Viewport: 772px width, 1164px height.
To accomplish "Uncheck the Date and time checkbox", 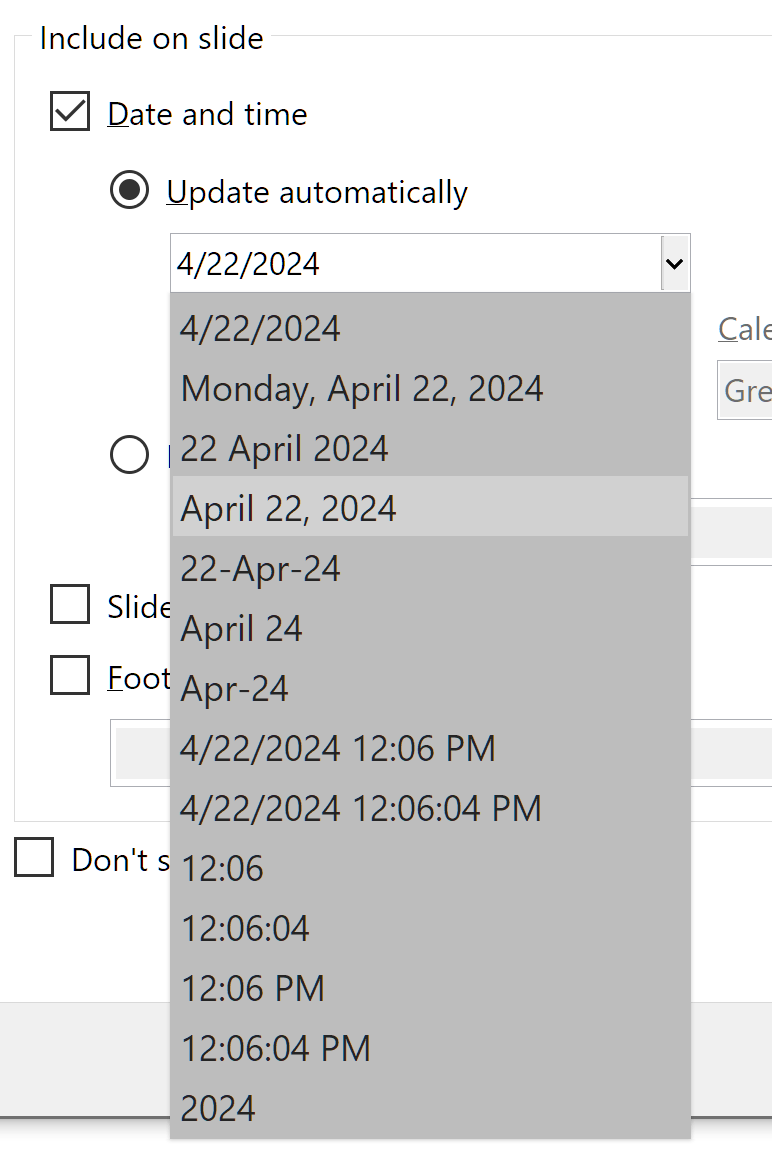I will coord(70,113).
